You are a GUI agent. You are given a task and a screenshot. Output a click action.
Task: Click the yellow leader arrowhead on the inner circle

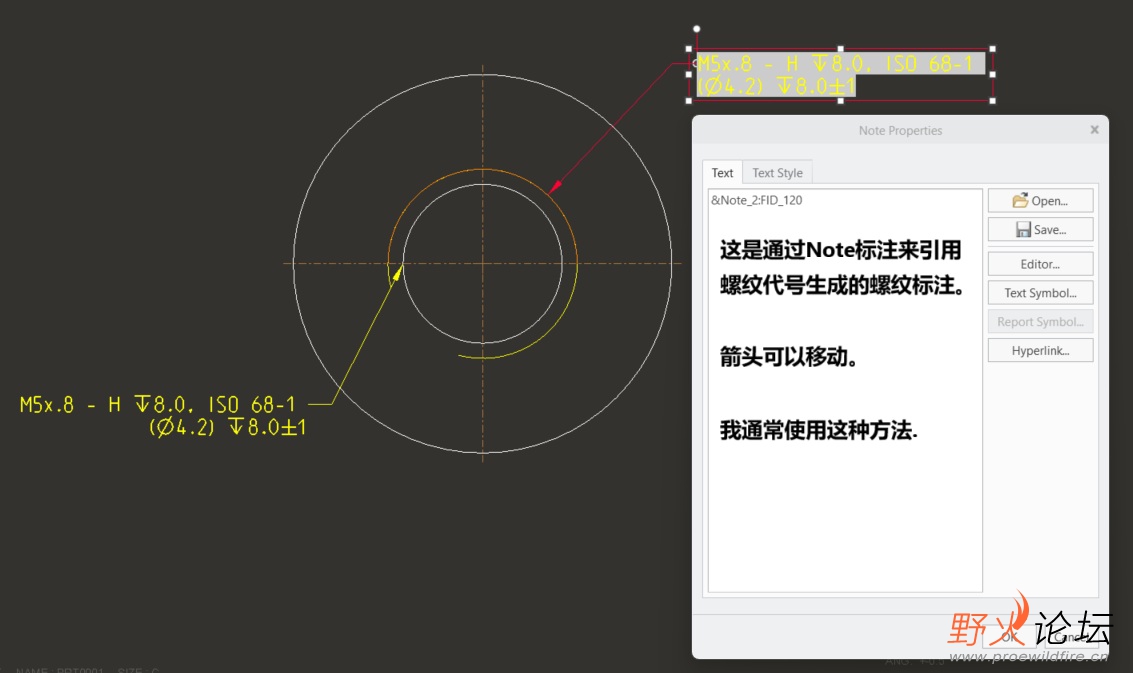pos(397,273)
